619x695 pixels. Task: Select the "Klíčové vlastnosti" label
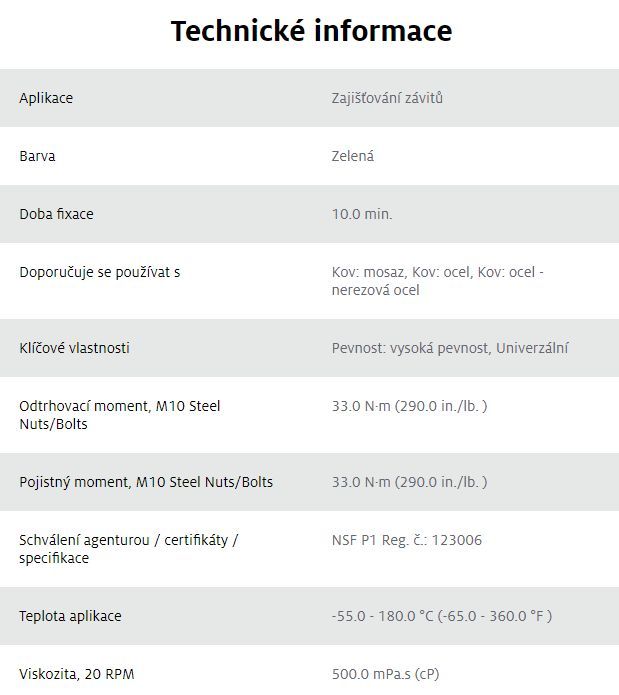74,348
